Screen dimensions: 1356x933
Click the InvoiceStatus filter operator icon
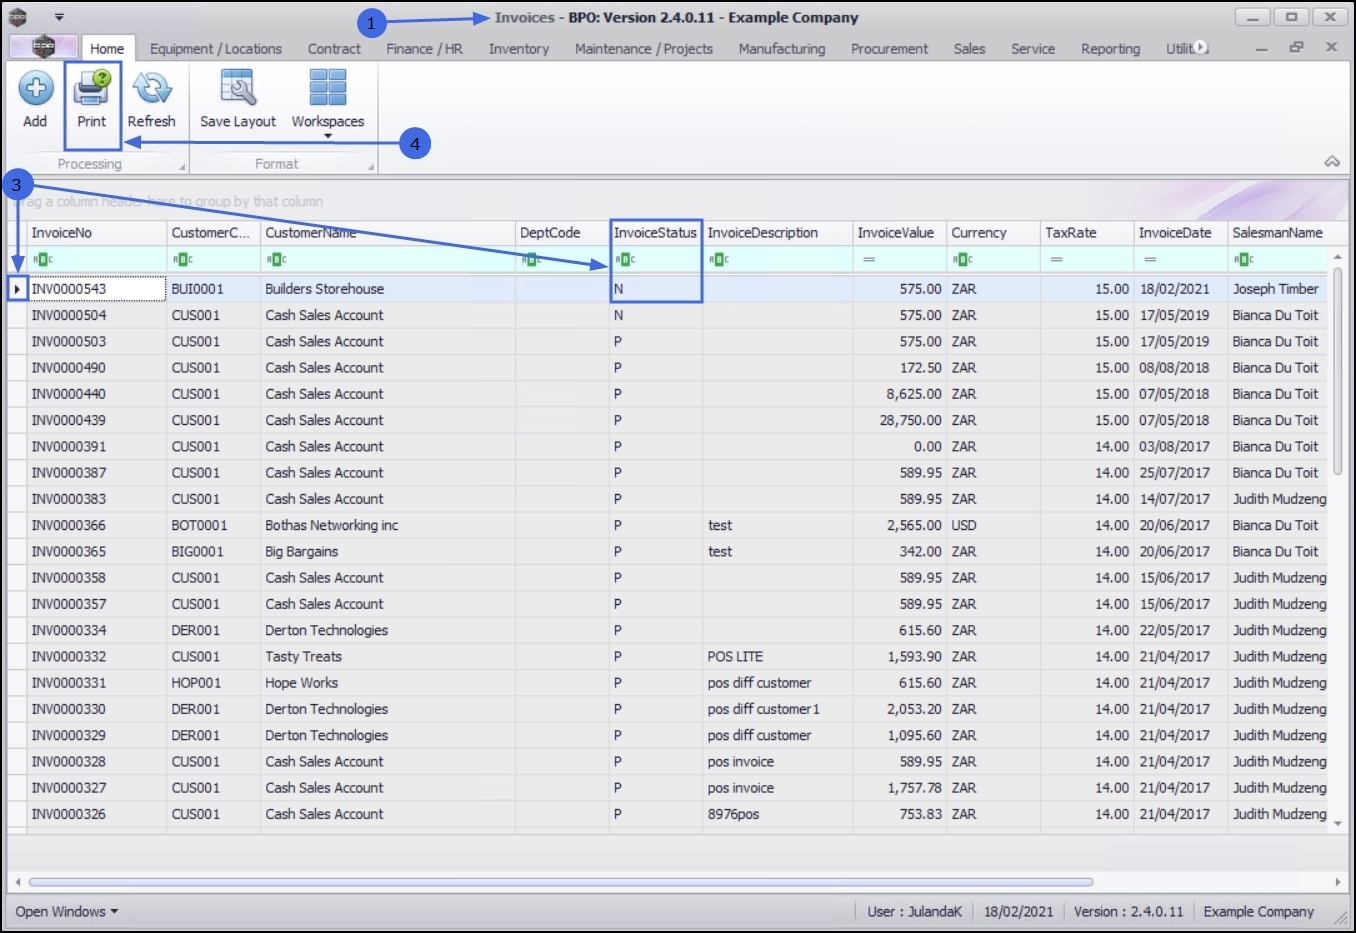[625, 260]
